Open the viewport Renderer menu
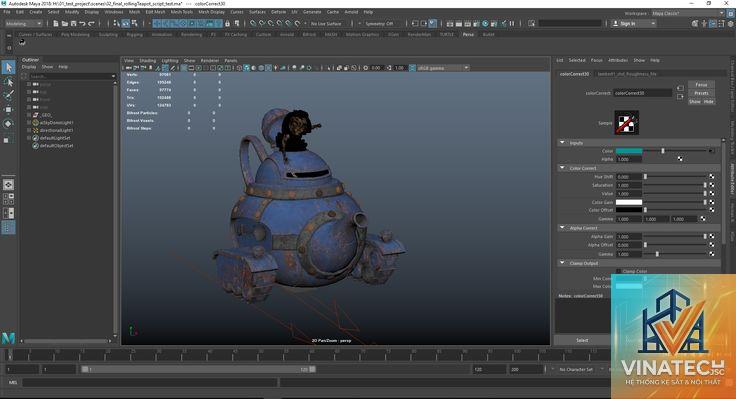The image size is (736, 399). (210, 61)
